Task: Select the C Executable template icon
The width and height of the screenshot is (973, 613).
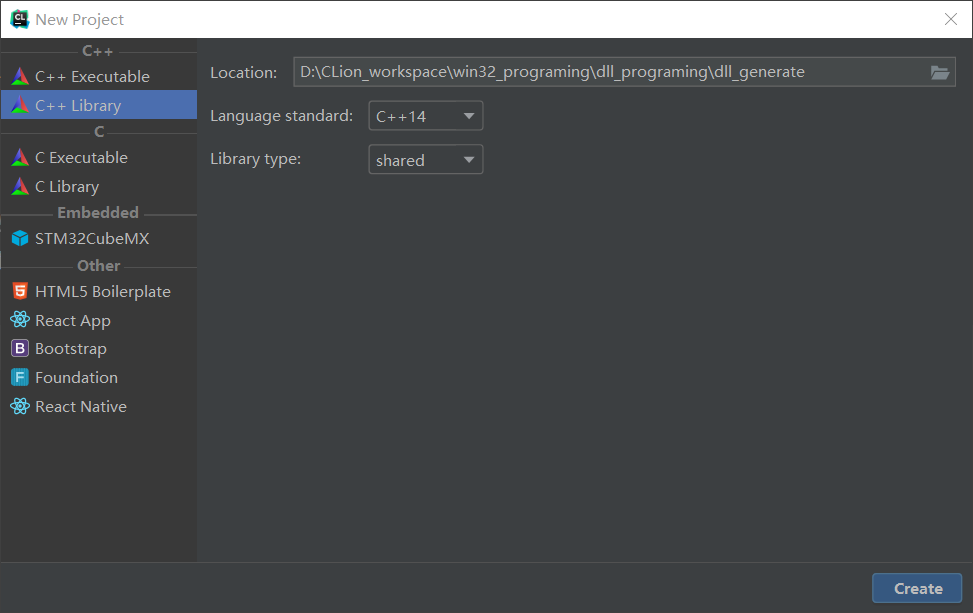Action: (19, 157)
